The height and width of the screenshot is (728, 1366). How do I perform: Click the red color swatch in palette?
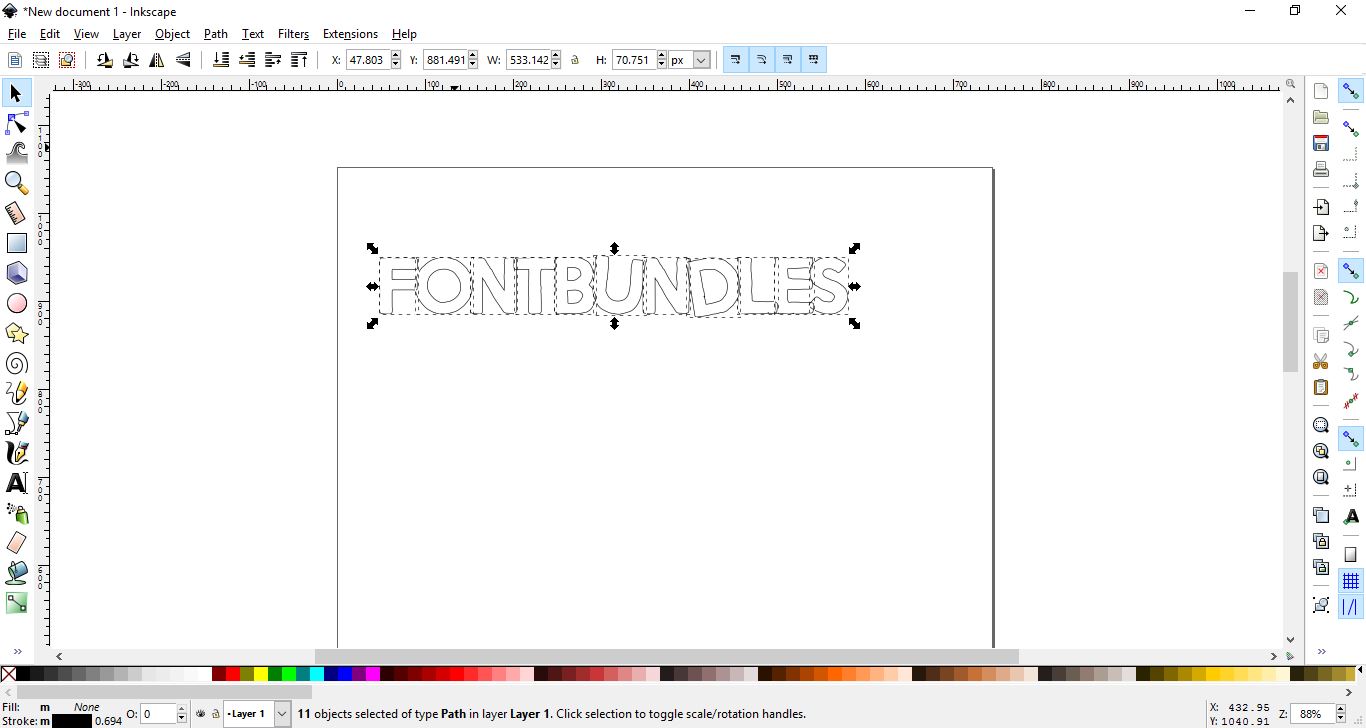233,674
